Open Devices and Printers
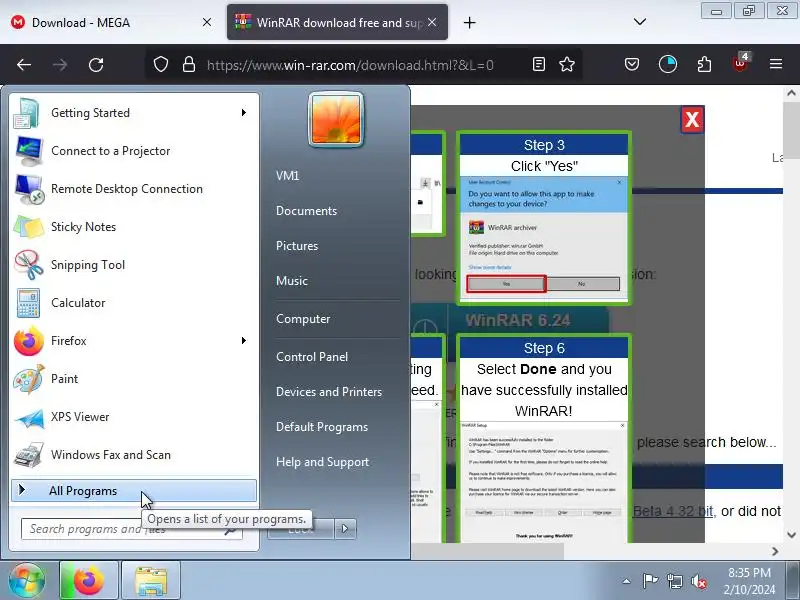This screenshot has height=600, width=800. pyautogui.click(x=329, y=392)
